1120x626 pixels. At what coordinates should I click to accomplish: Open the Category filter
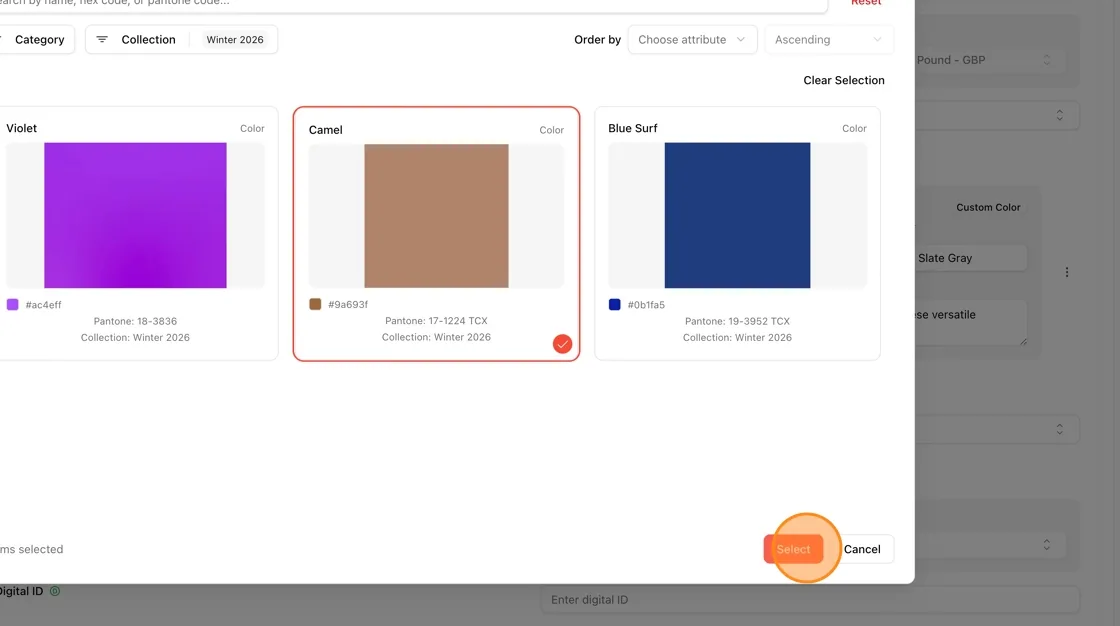[36, 39]
